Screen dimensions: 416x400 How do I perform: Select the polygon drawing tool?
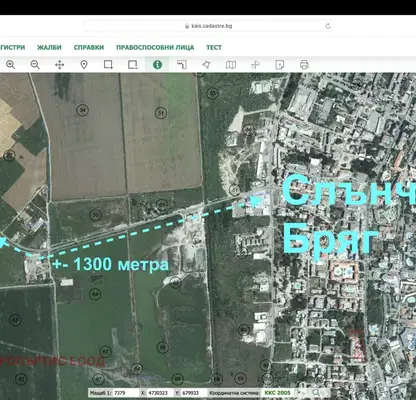coord(206,64)
